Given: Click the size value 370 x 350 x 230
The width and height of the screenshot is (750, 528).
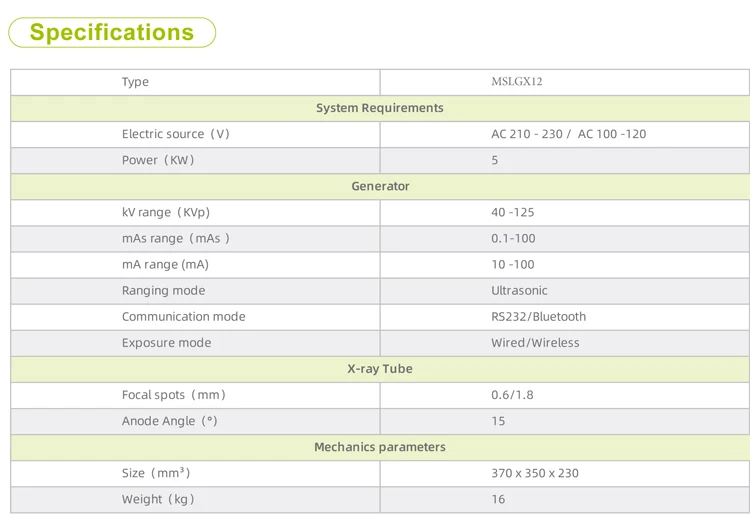Looking at the screenshot, I should pos(534,473).
